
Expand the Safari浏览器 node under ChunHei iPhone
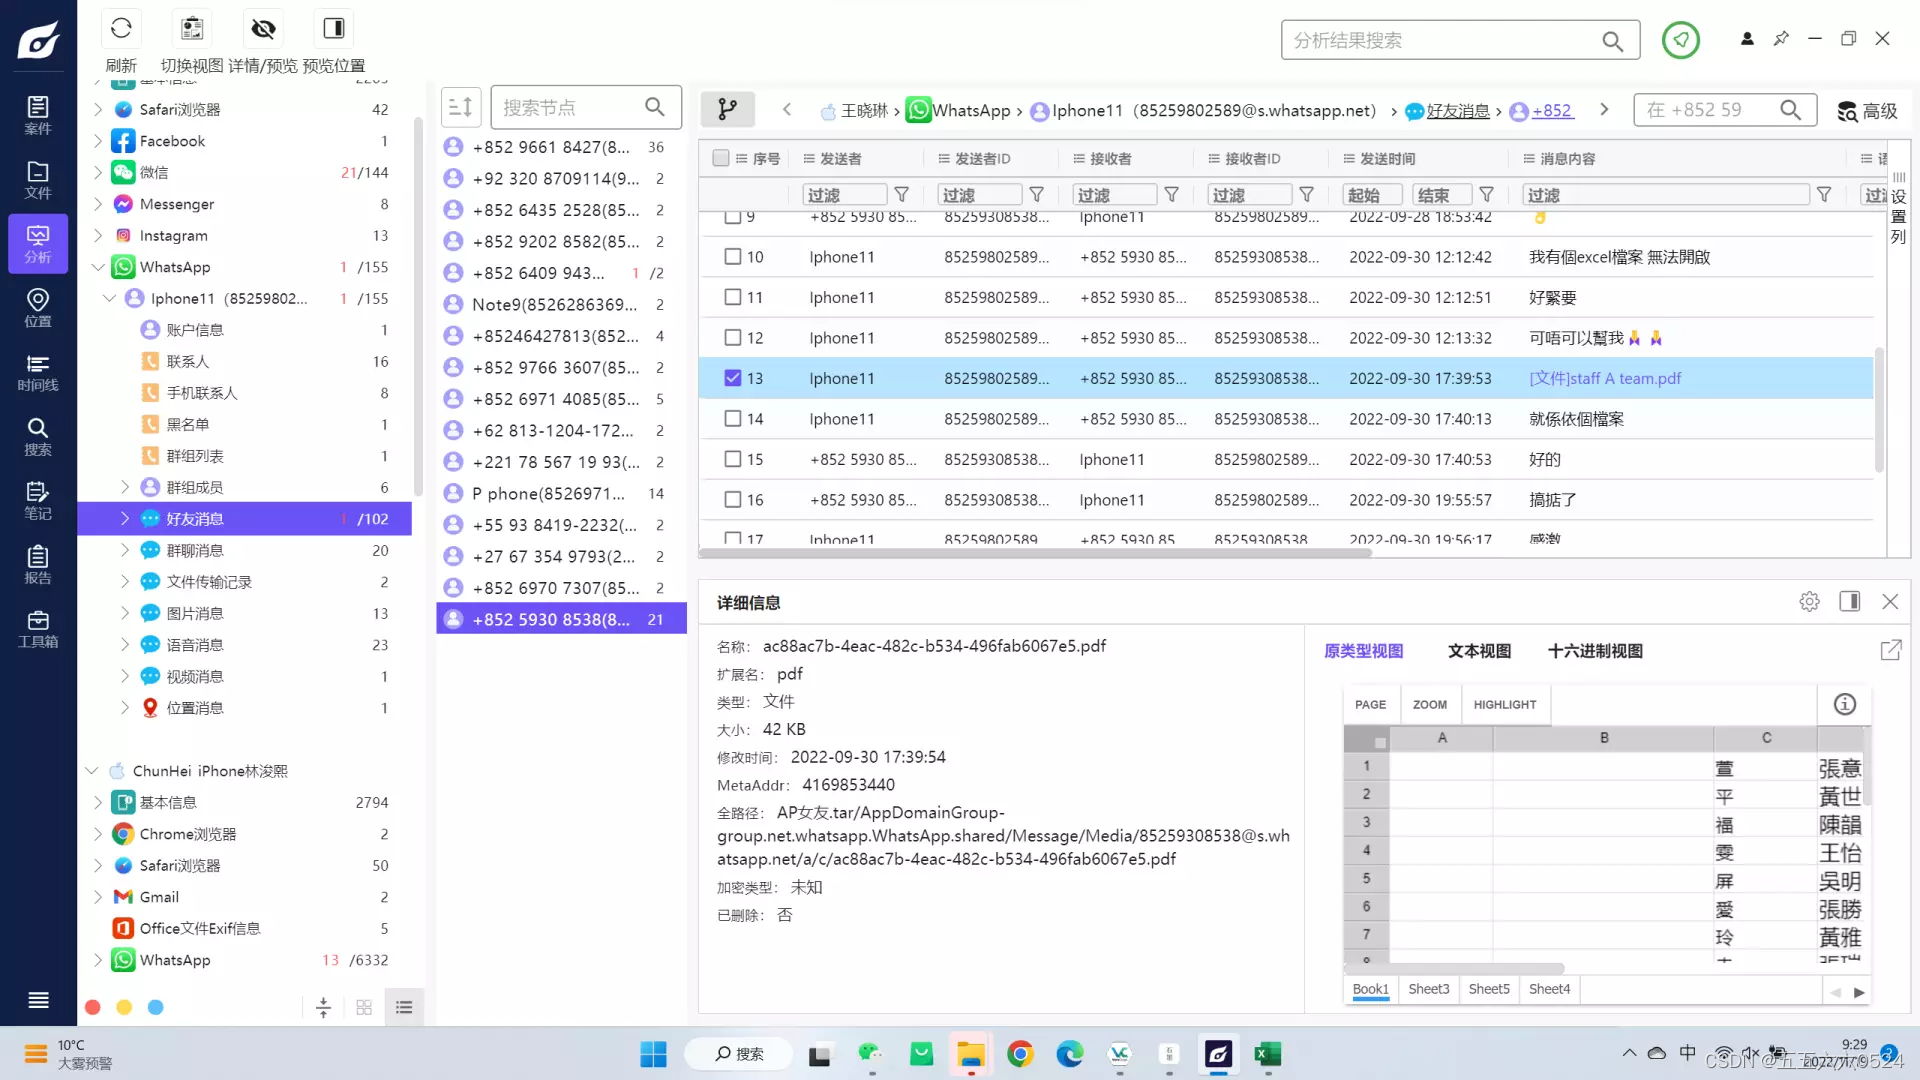click(x=98, y=865)
